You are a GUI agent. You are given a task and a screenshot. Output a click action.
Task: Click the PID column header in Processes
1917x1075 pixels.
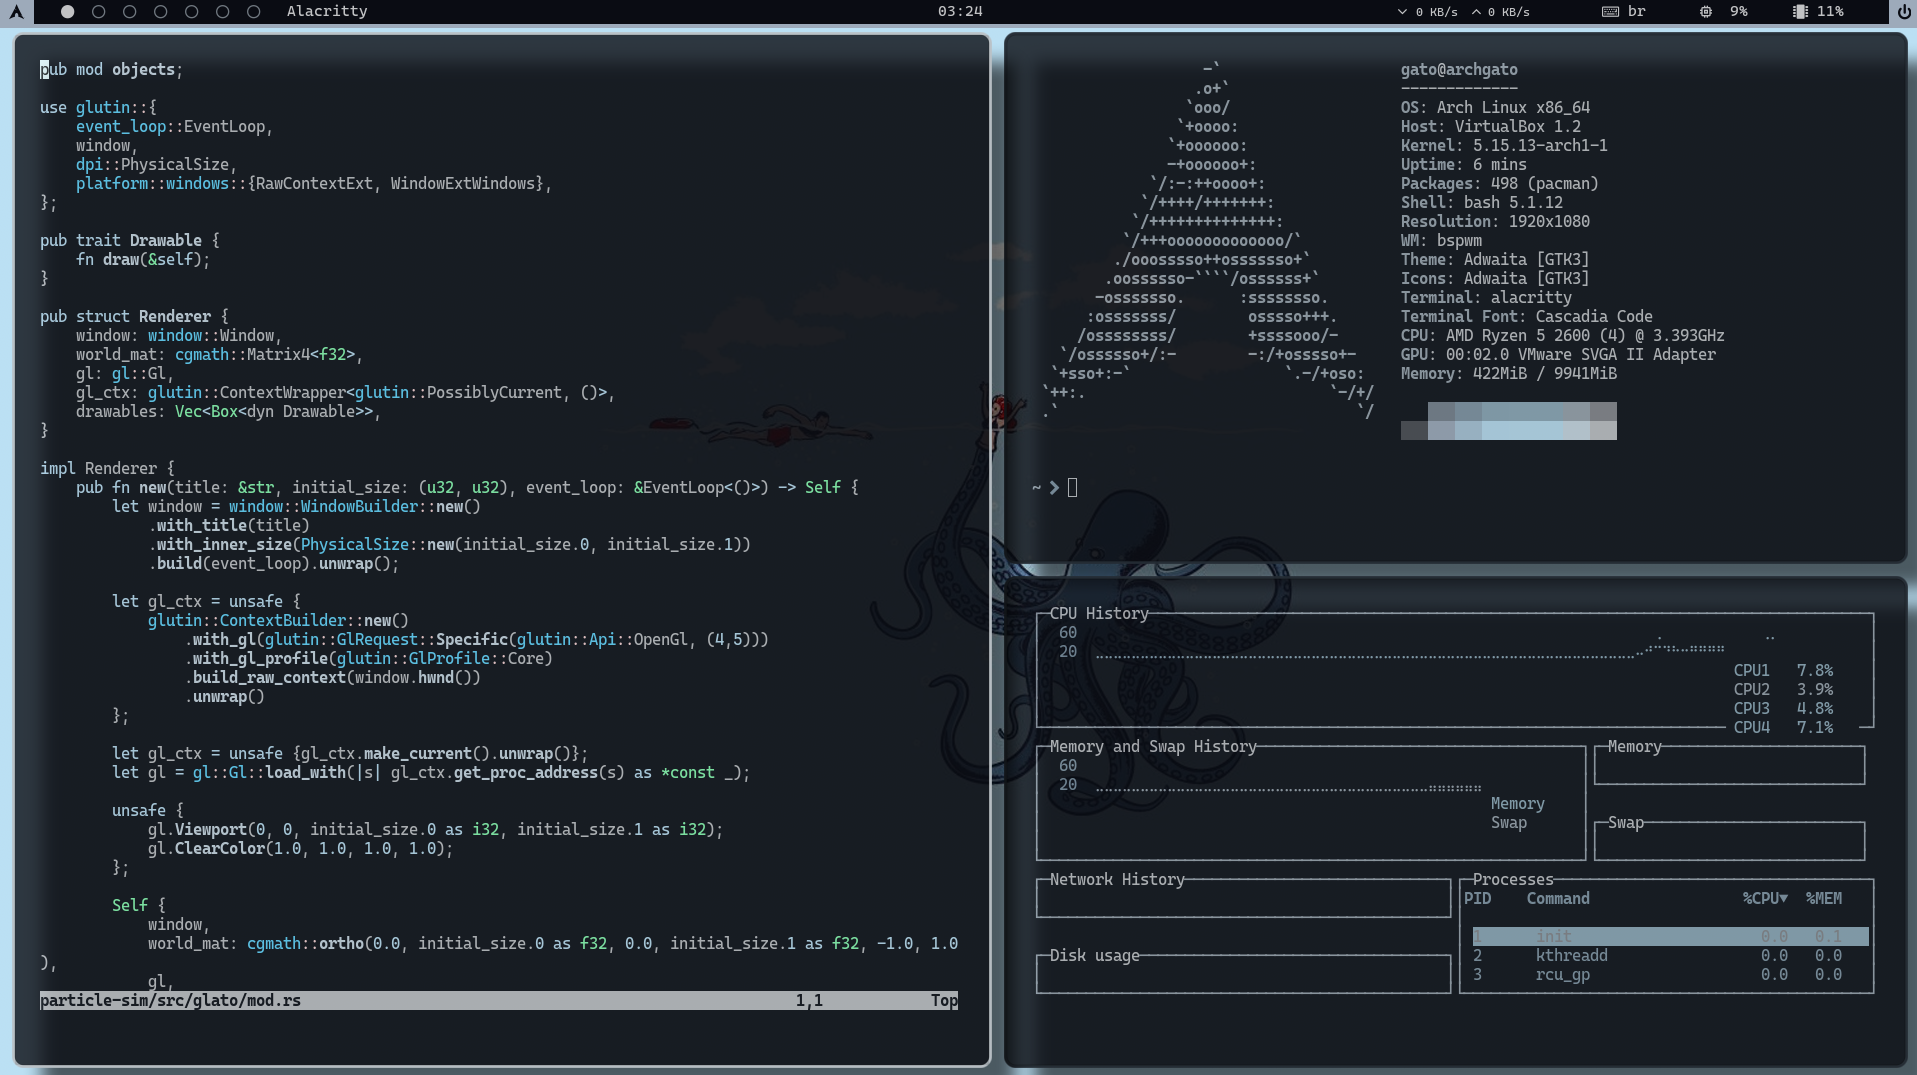[x=1477, y=898]
